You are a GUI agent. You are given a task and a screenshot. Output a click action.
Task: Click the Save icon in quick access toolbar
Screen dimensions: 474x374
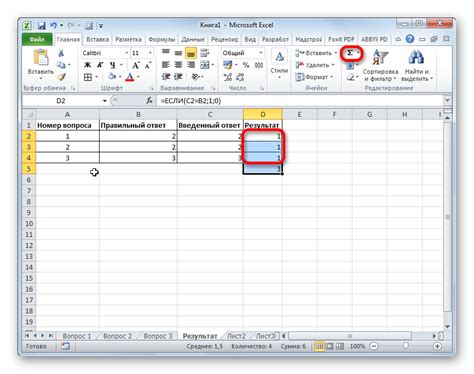(x=41, y=26)
